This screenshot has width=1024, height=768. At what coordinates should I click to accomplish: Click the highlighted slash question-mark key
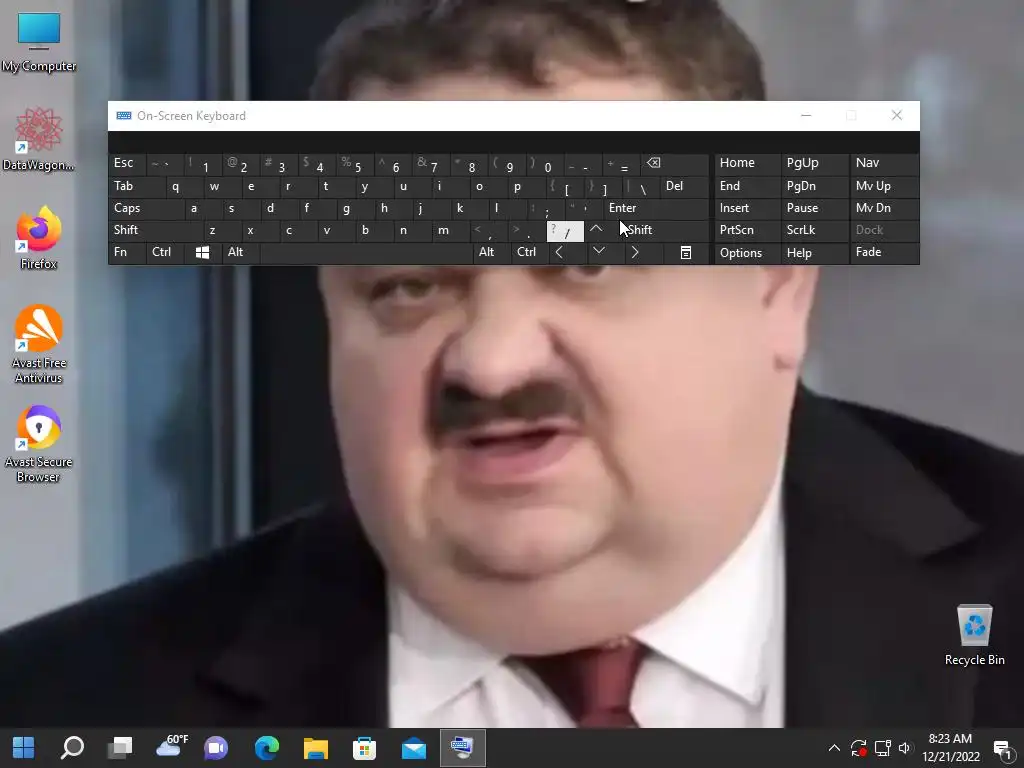[565, 231]
